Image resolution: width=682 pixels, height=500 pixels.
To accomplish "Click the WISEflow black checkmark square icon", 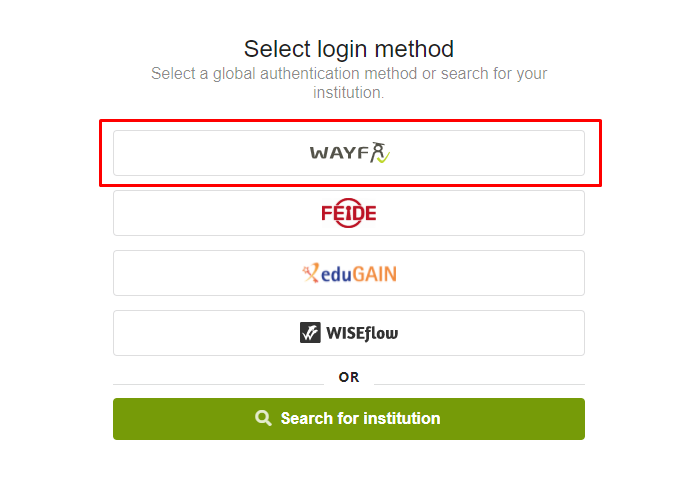I will pyautogui.click(x=310, y=333).
